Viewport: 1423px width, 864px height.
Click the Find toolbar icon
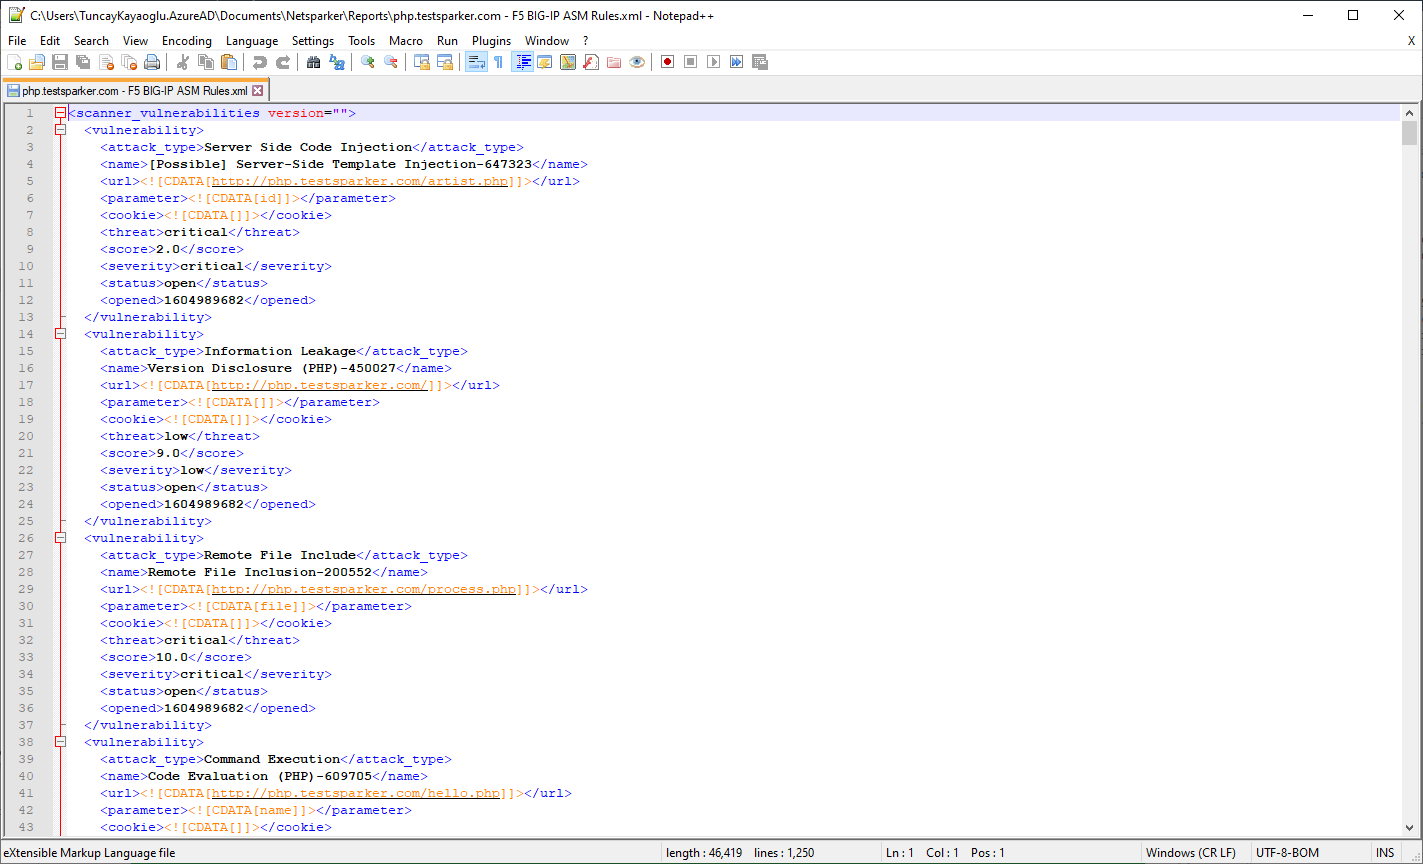click(x=313, y=61)
